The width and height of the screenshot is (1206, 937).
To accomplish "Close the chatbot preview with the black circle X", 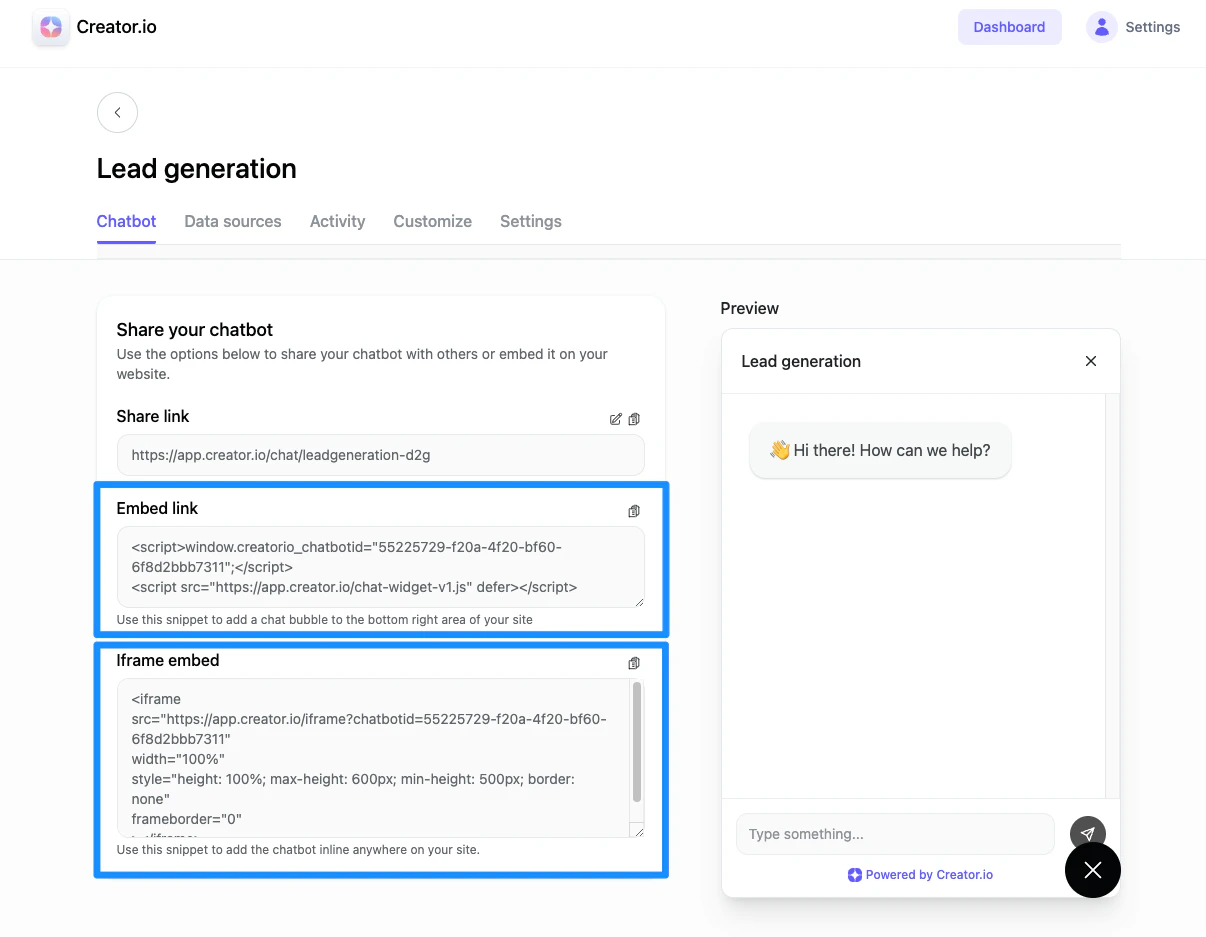I will pyautogui.click(x=1092, y=870).
